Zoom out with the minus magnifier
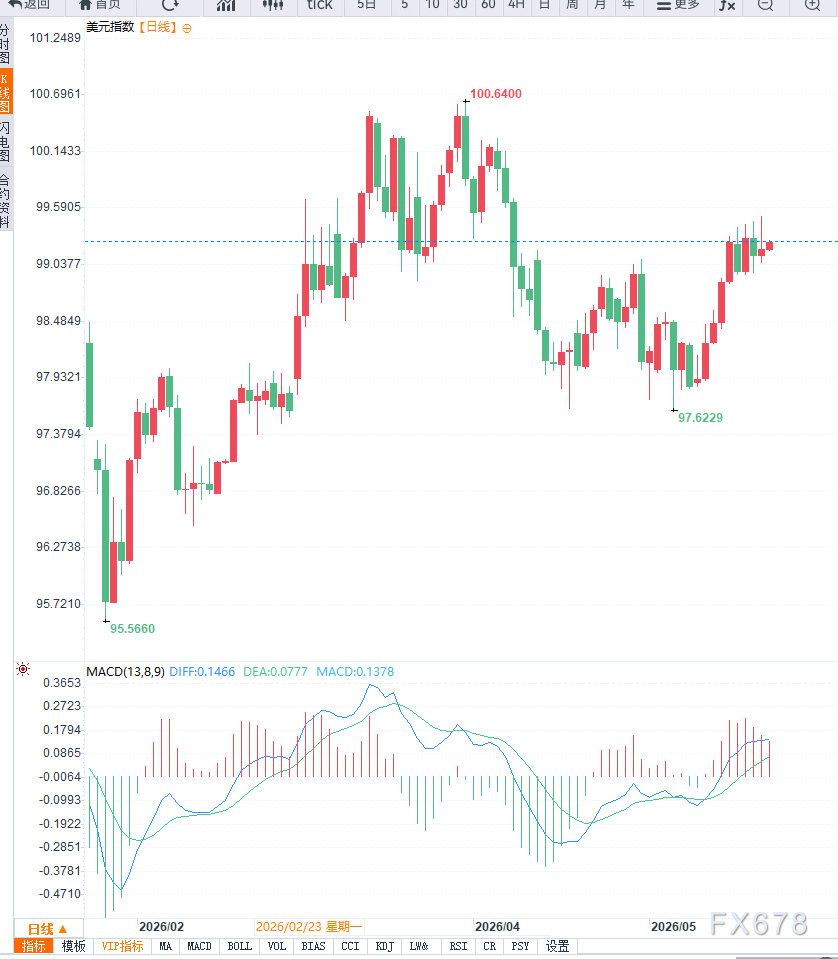The width and height of the screenshot is (838, 959). pos(765,5)
